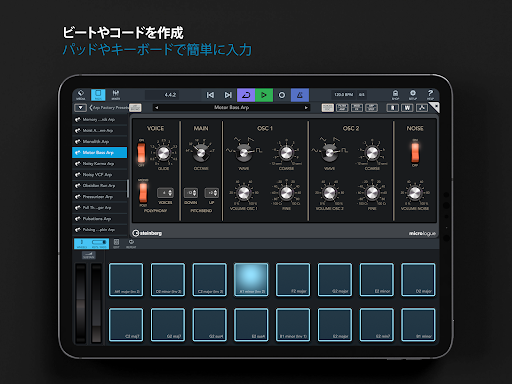
Task: Click the preset list scrollbar handle
Action: 128,189
